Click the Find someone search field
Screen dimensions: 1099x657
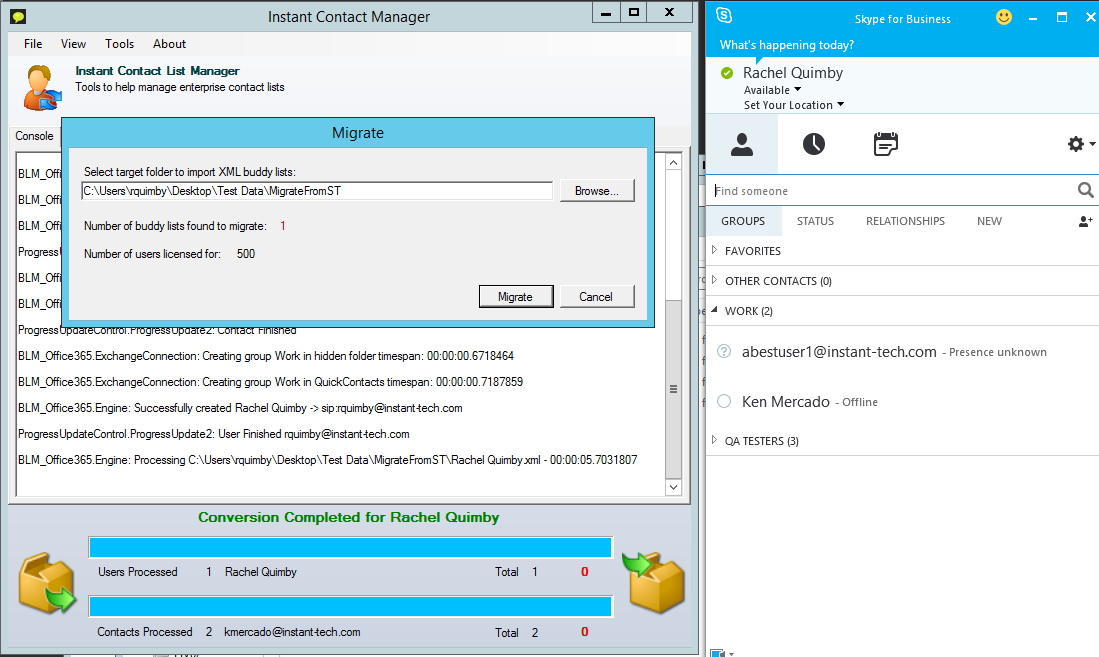[x=893, y=191]
